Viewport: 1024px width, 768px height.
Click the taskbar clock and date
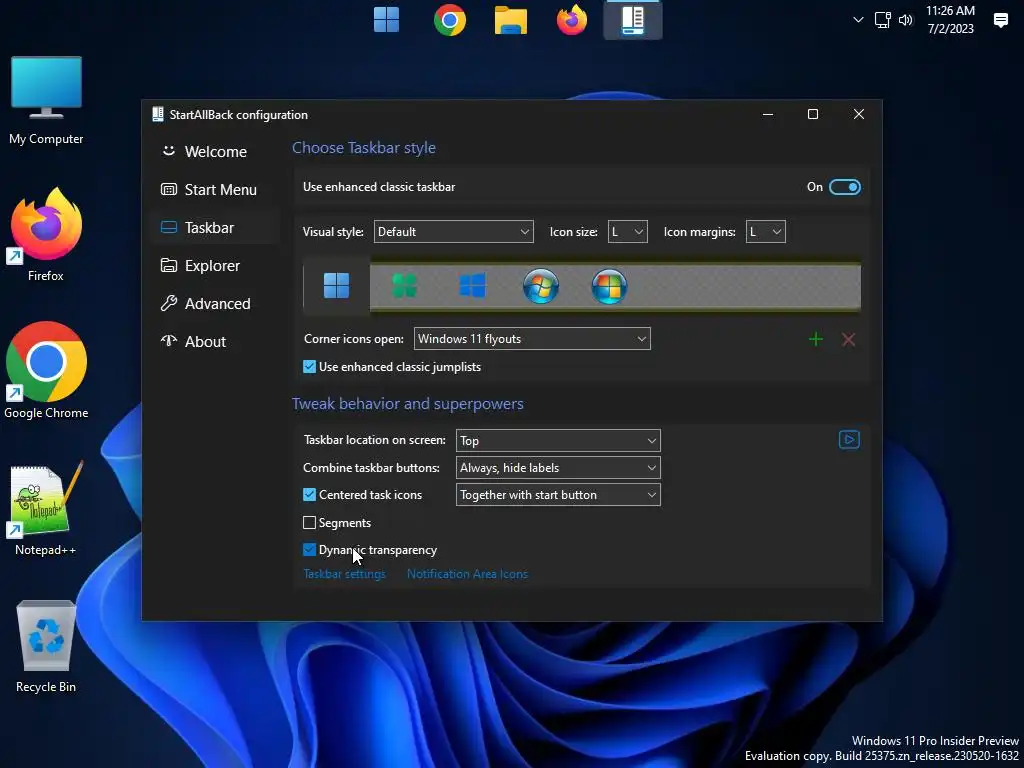click(x=950, y=20)
